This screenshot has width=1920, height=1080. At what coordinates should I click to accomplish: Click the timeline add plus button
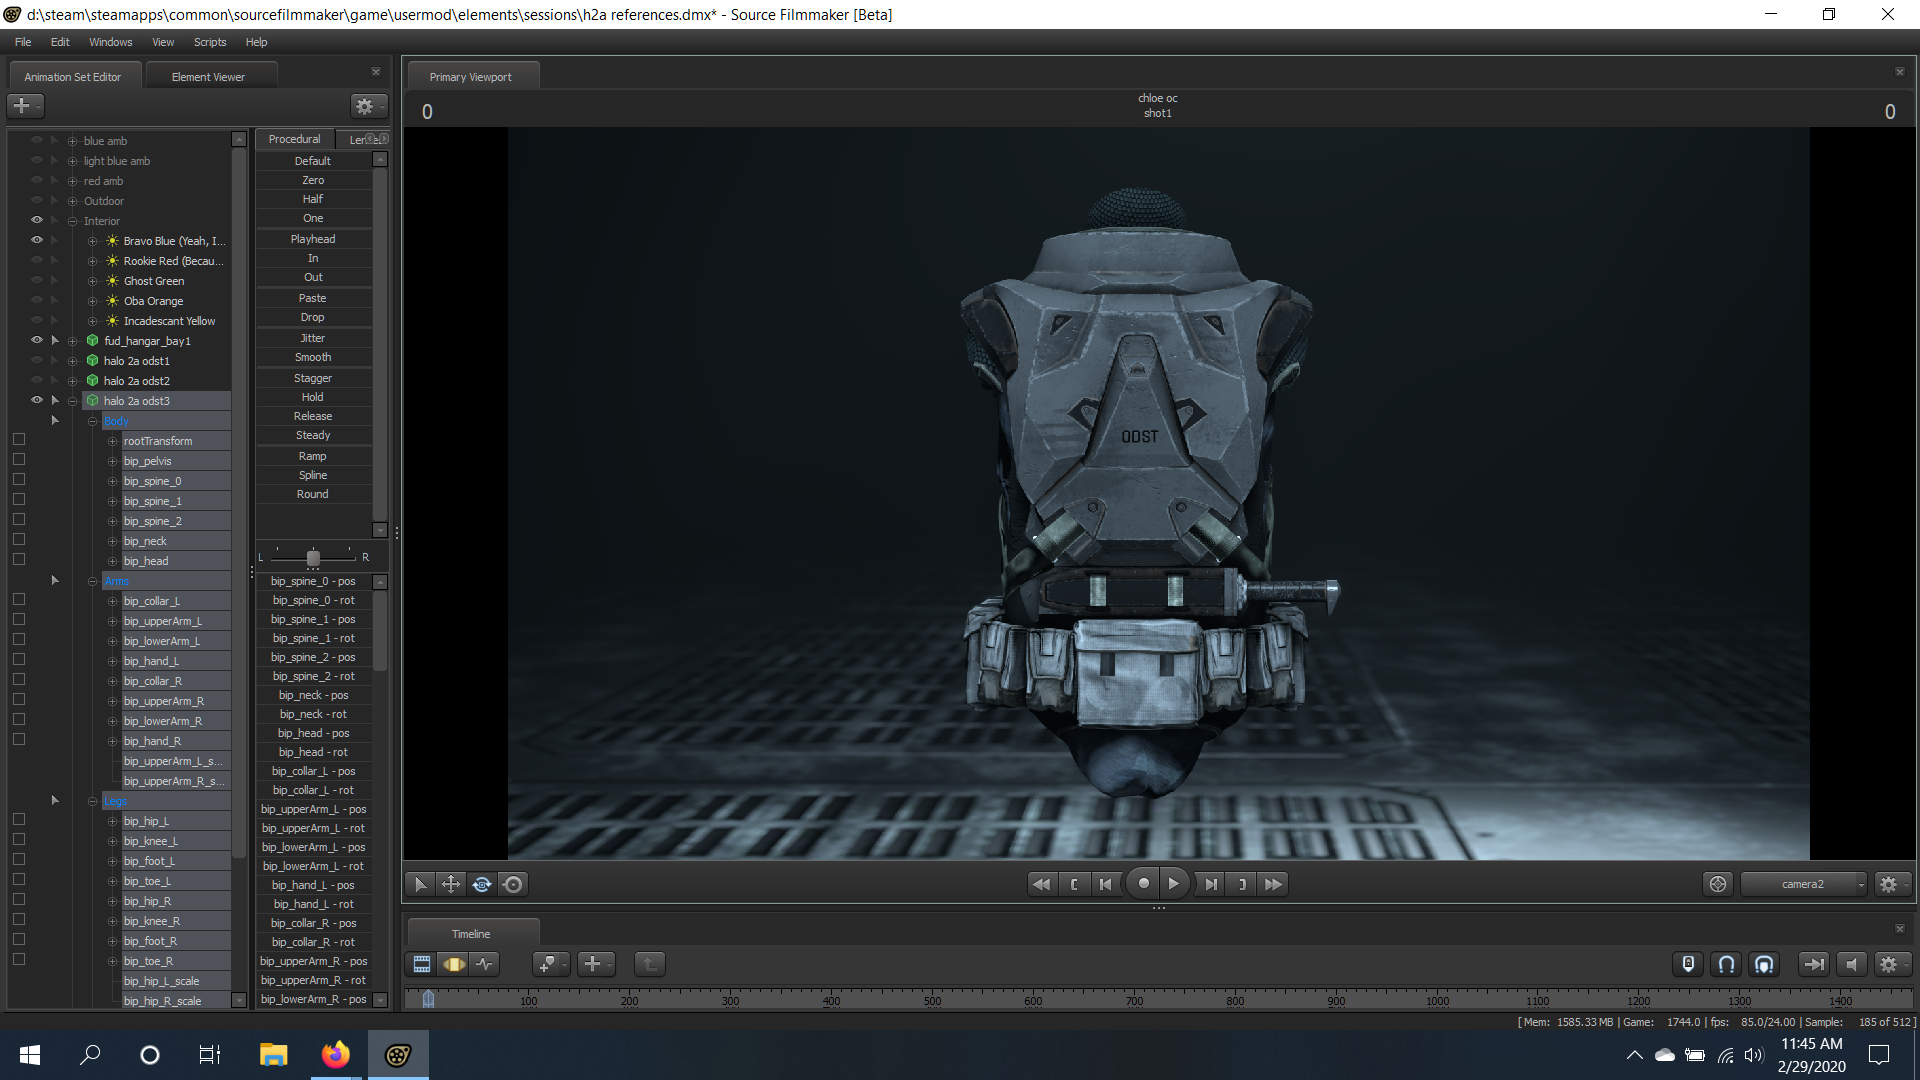[x=596, y=964]
